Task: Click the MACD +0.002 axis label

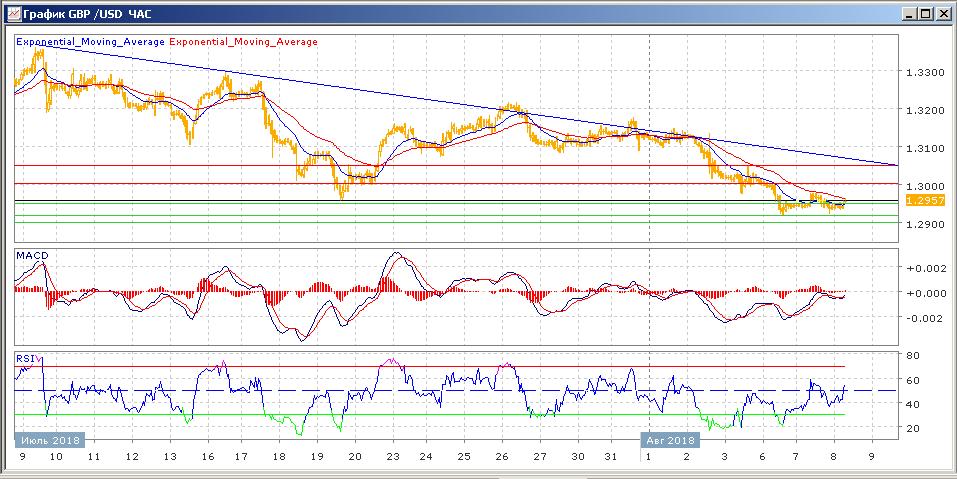Action: pos(924,269)
